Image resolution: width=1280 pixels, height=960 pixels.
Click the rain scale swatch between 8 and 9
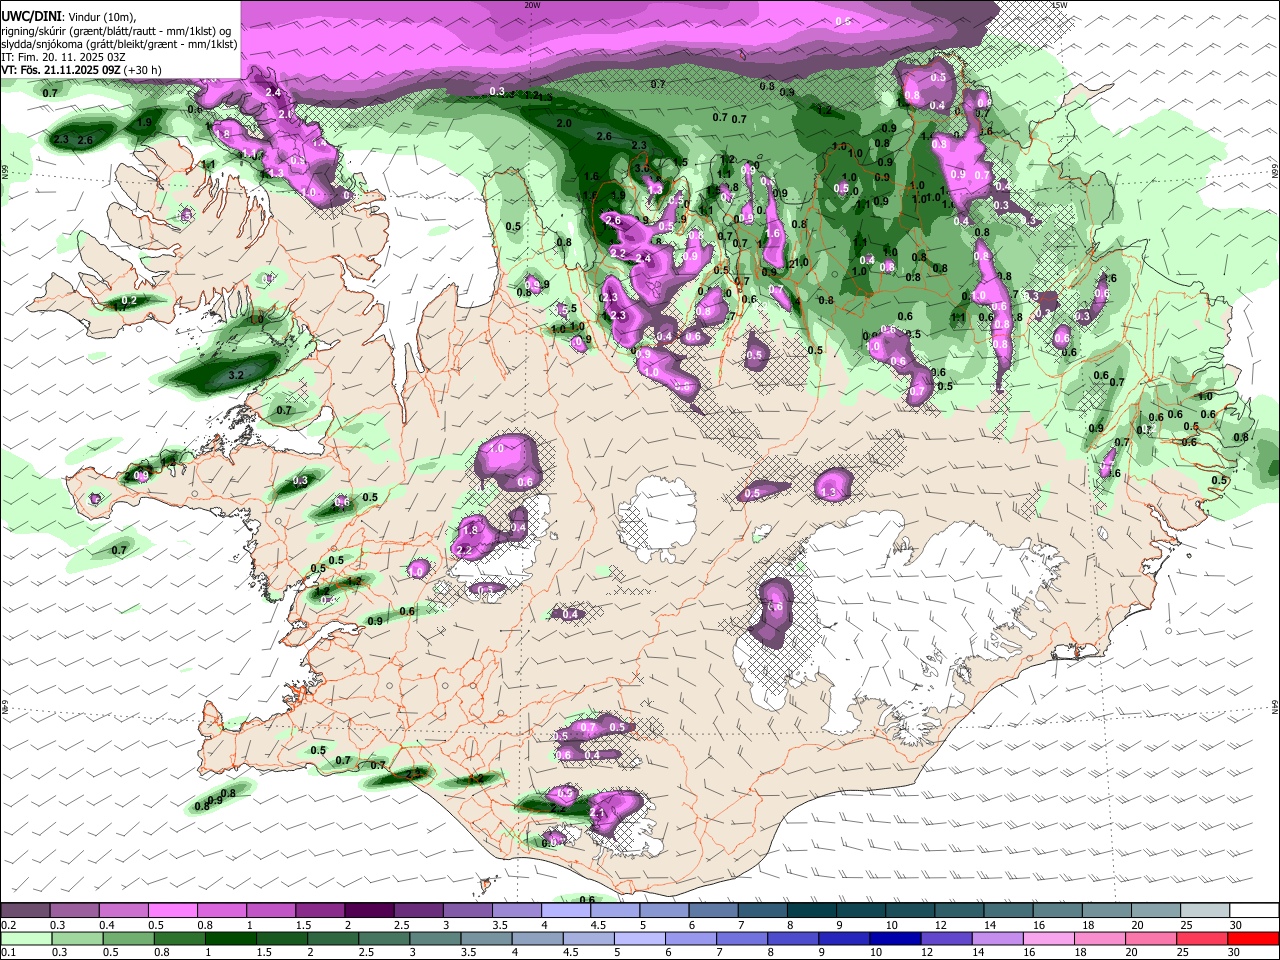coord(794,938)
